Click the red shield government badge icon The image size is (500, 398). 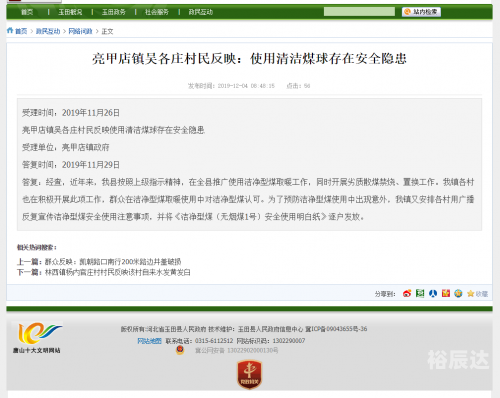coord(249,374)
